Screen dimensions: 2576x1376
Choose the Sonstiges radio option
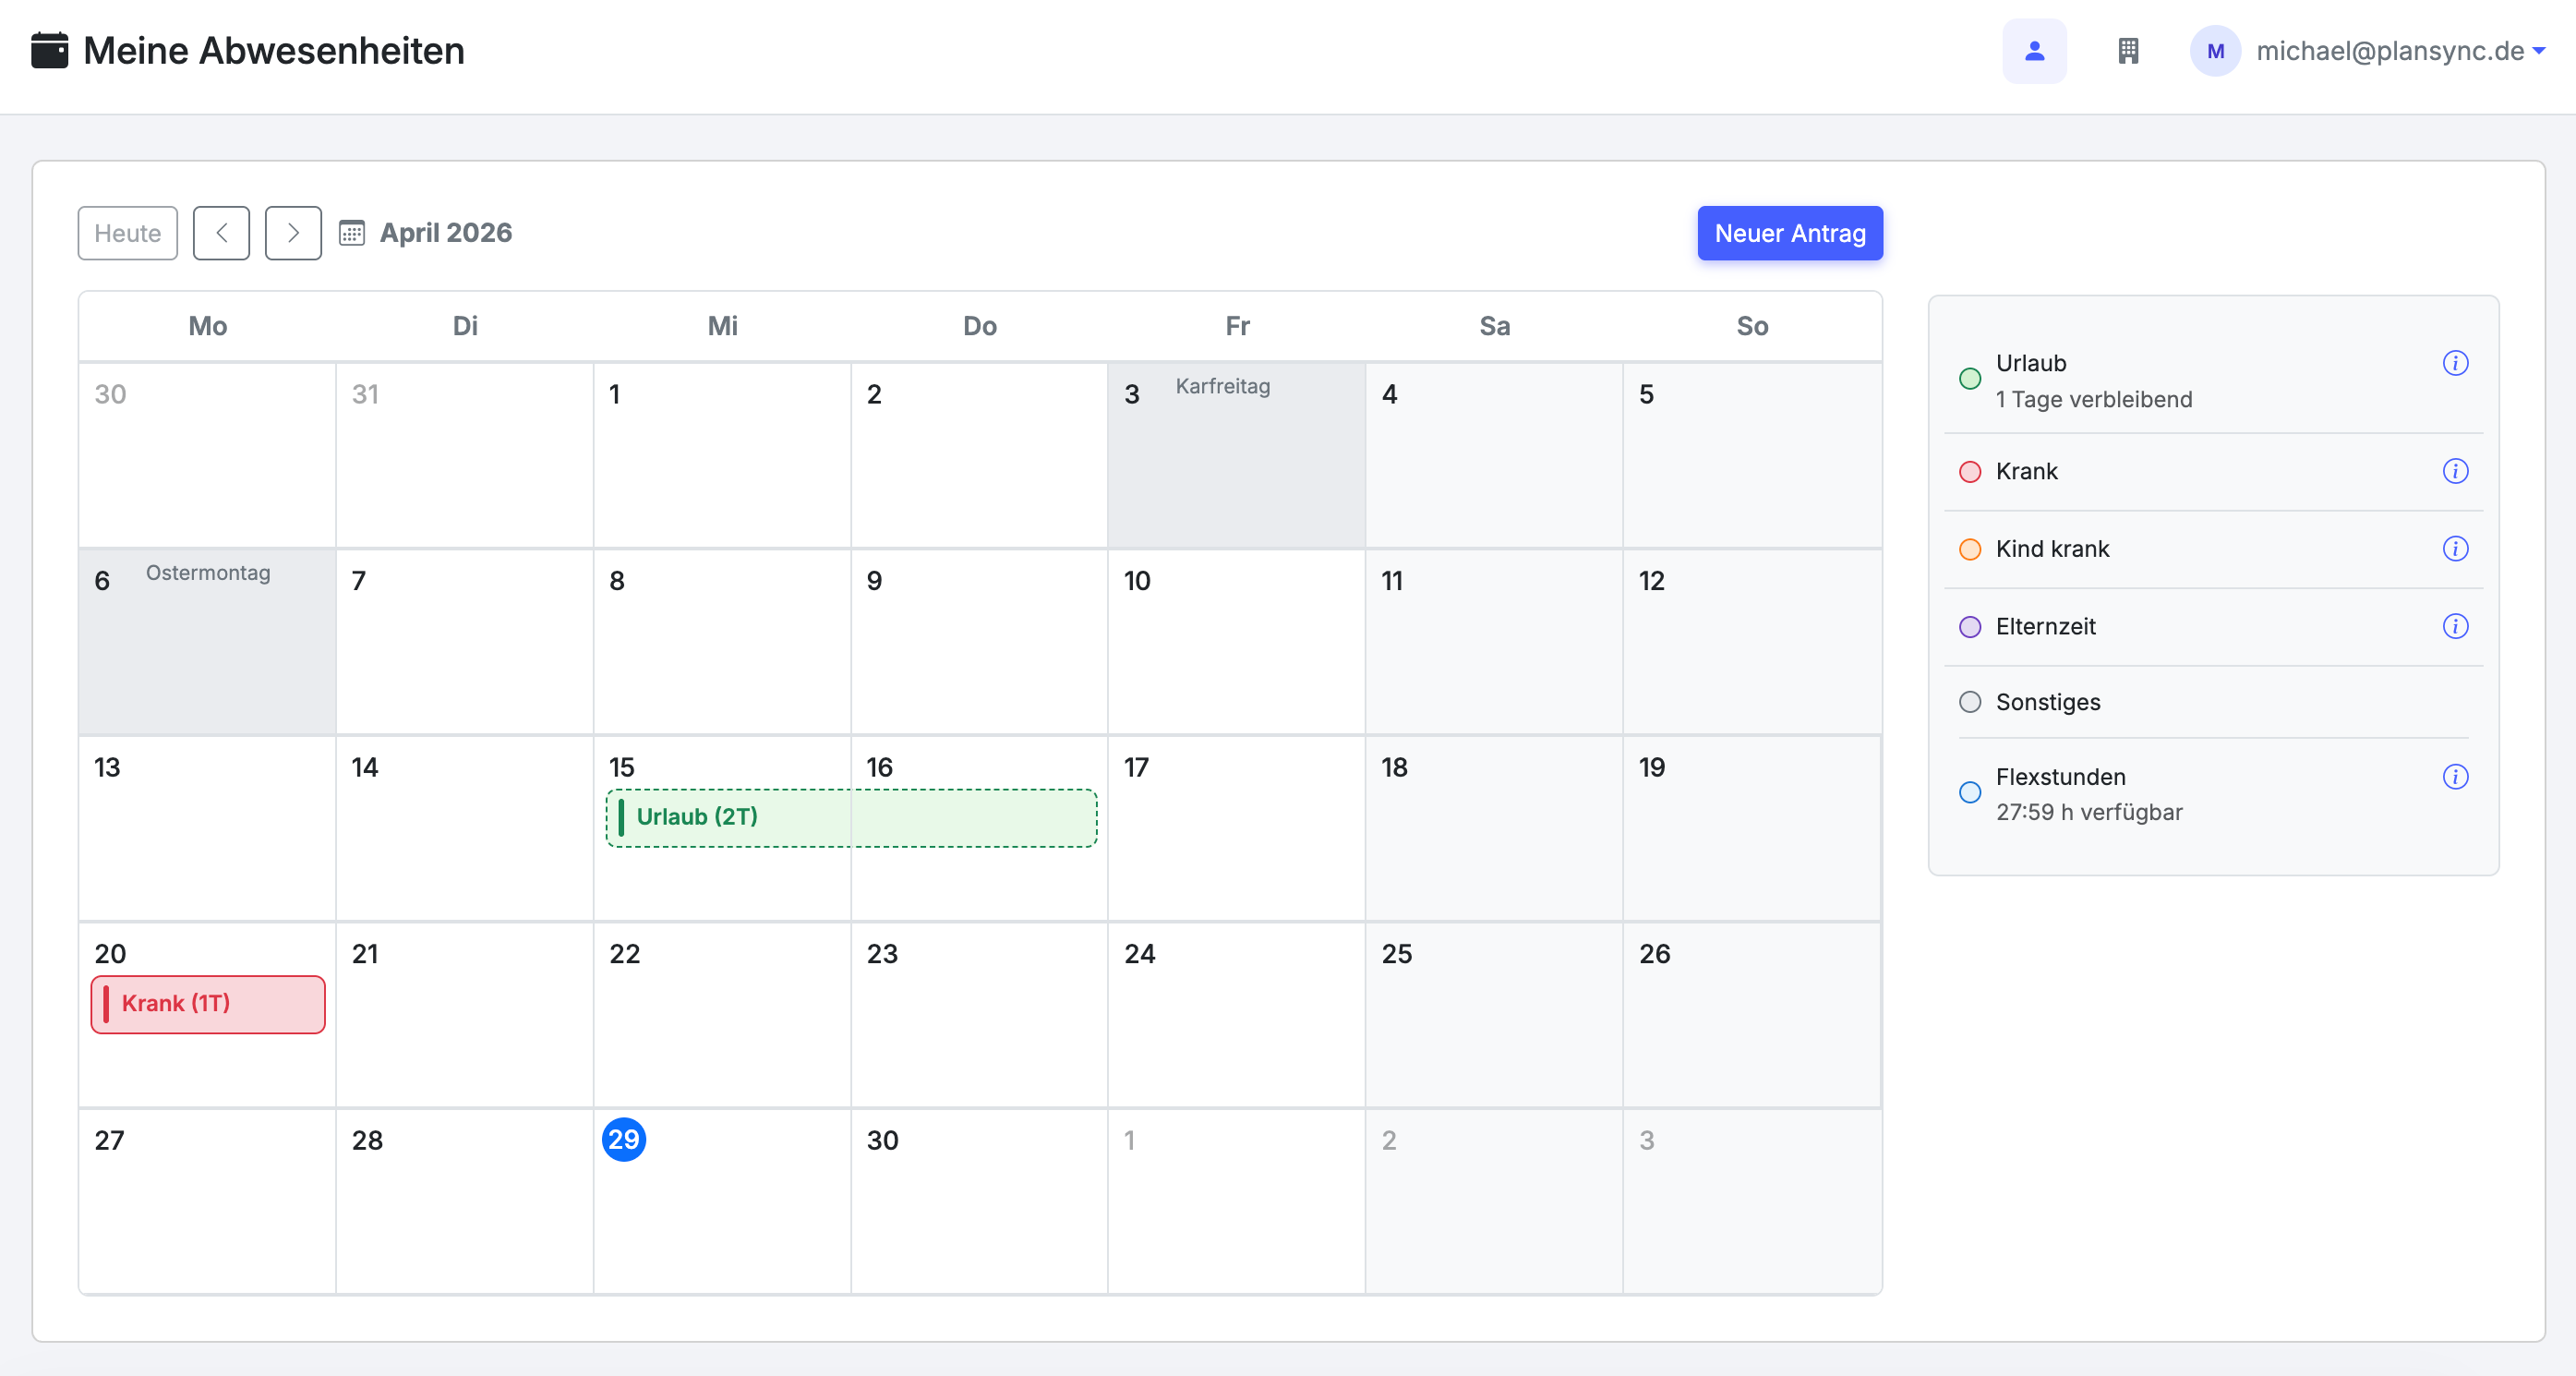tap(1969, 702)
